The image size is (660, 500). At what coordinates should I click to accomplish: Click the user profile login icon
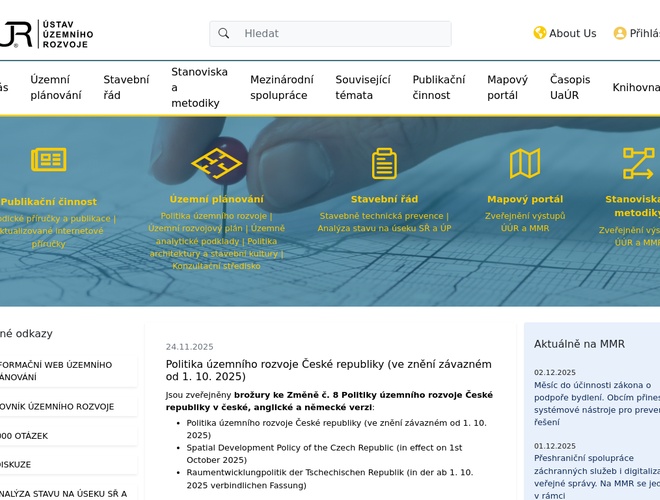(620, 33)
